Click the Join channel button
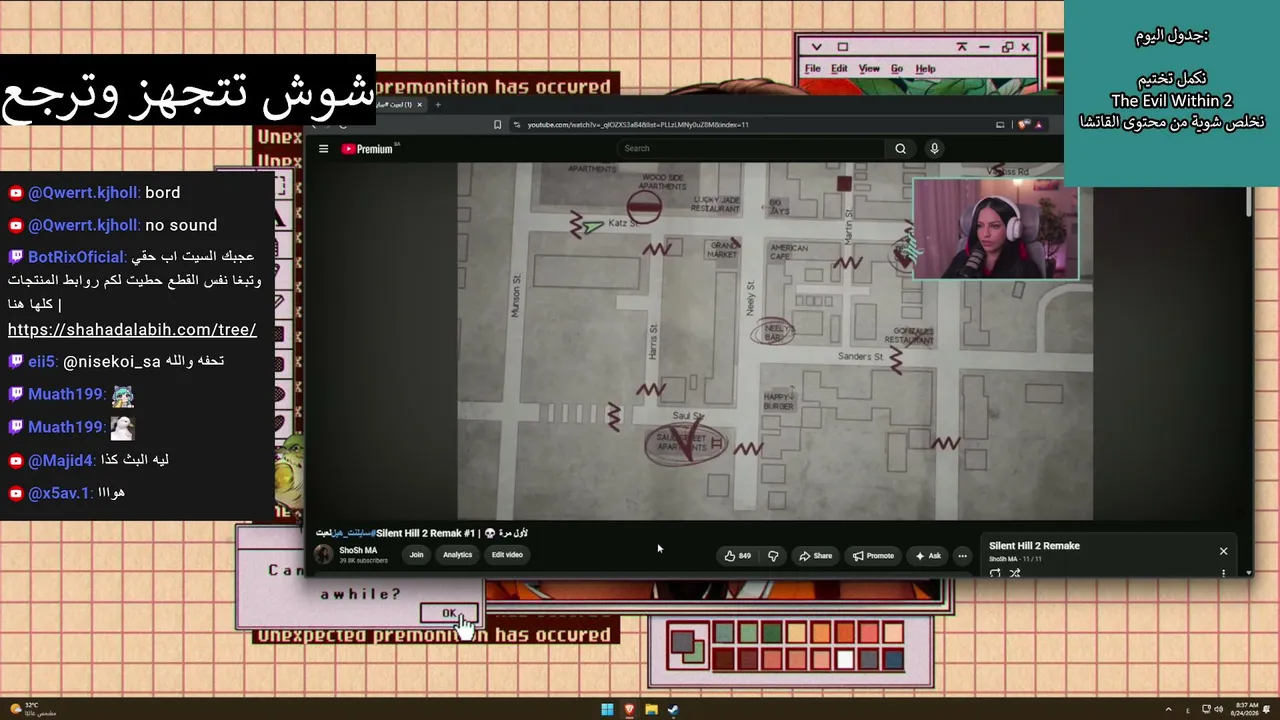 [416, 555]
